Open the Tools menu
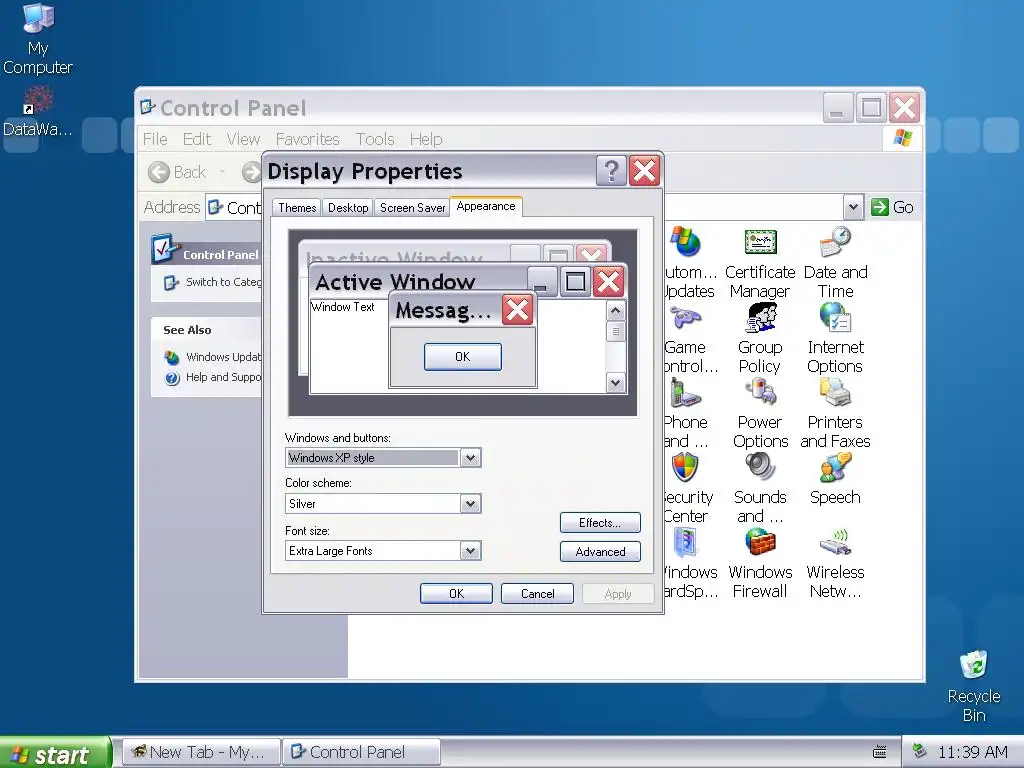This screenshot has width=1024, height=768. [x=375, y=139]
